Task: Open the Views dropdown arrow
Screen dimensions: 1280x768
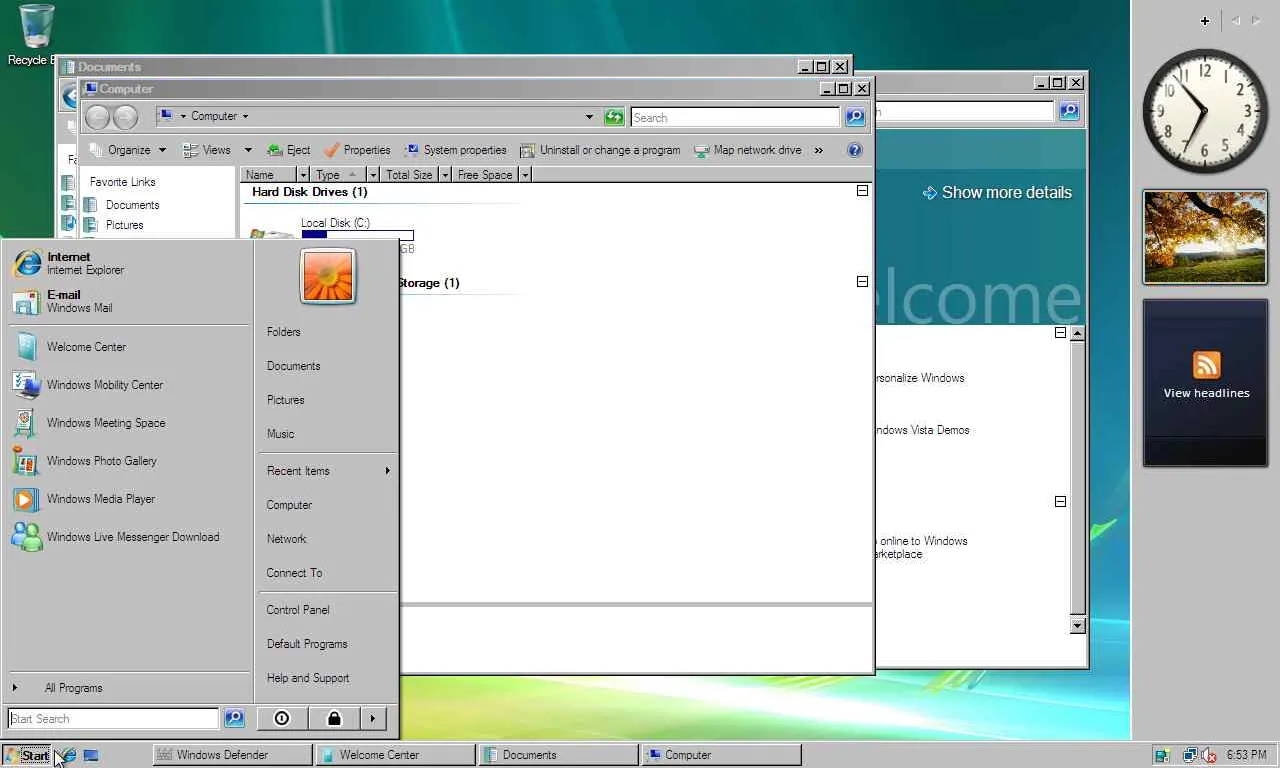Action: pyautogui.click(x=248, y=150)
